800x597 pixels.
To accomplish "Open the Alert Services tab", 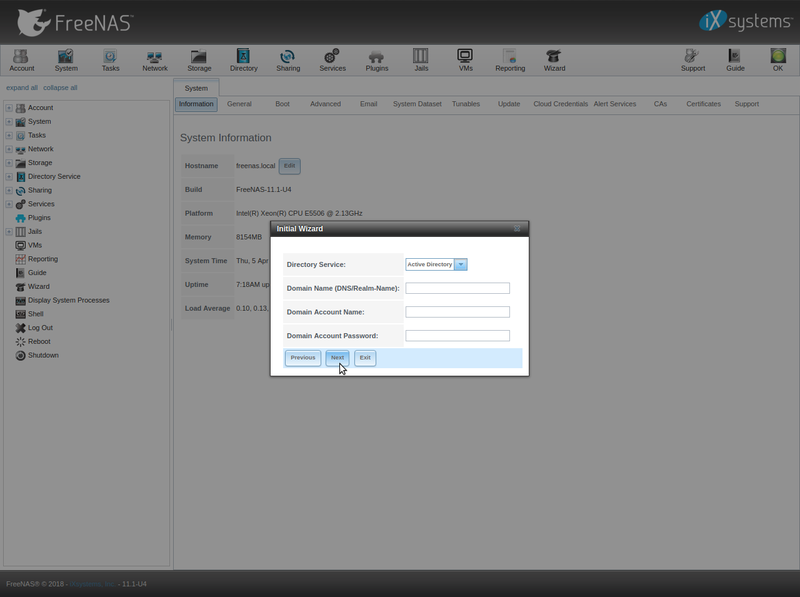I will [615, 104].
